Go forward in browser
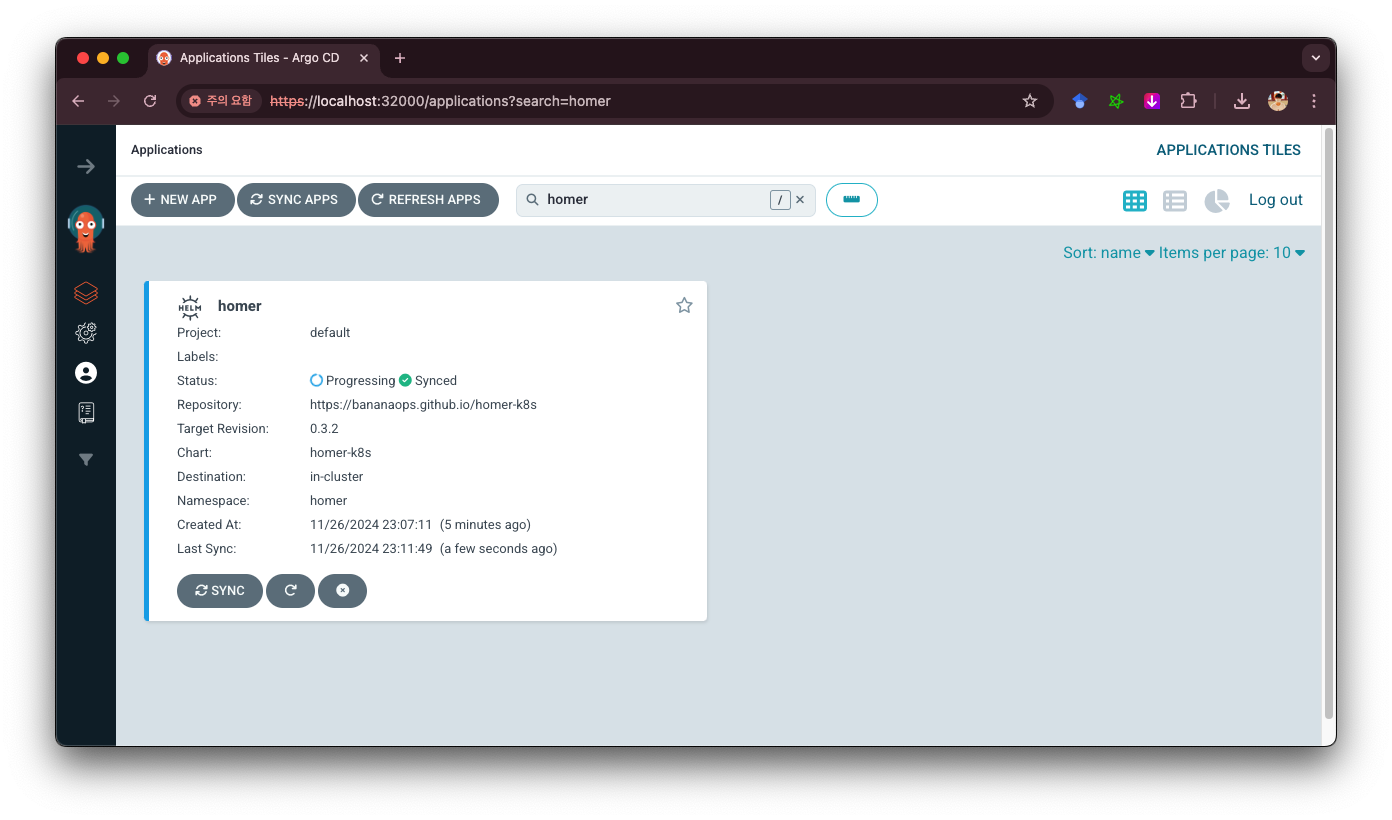Image resolution: width=1392 pixels, height=820 pixels. 114,101
